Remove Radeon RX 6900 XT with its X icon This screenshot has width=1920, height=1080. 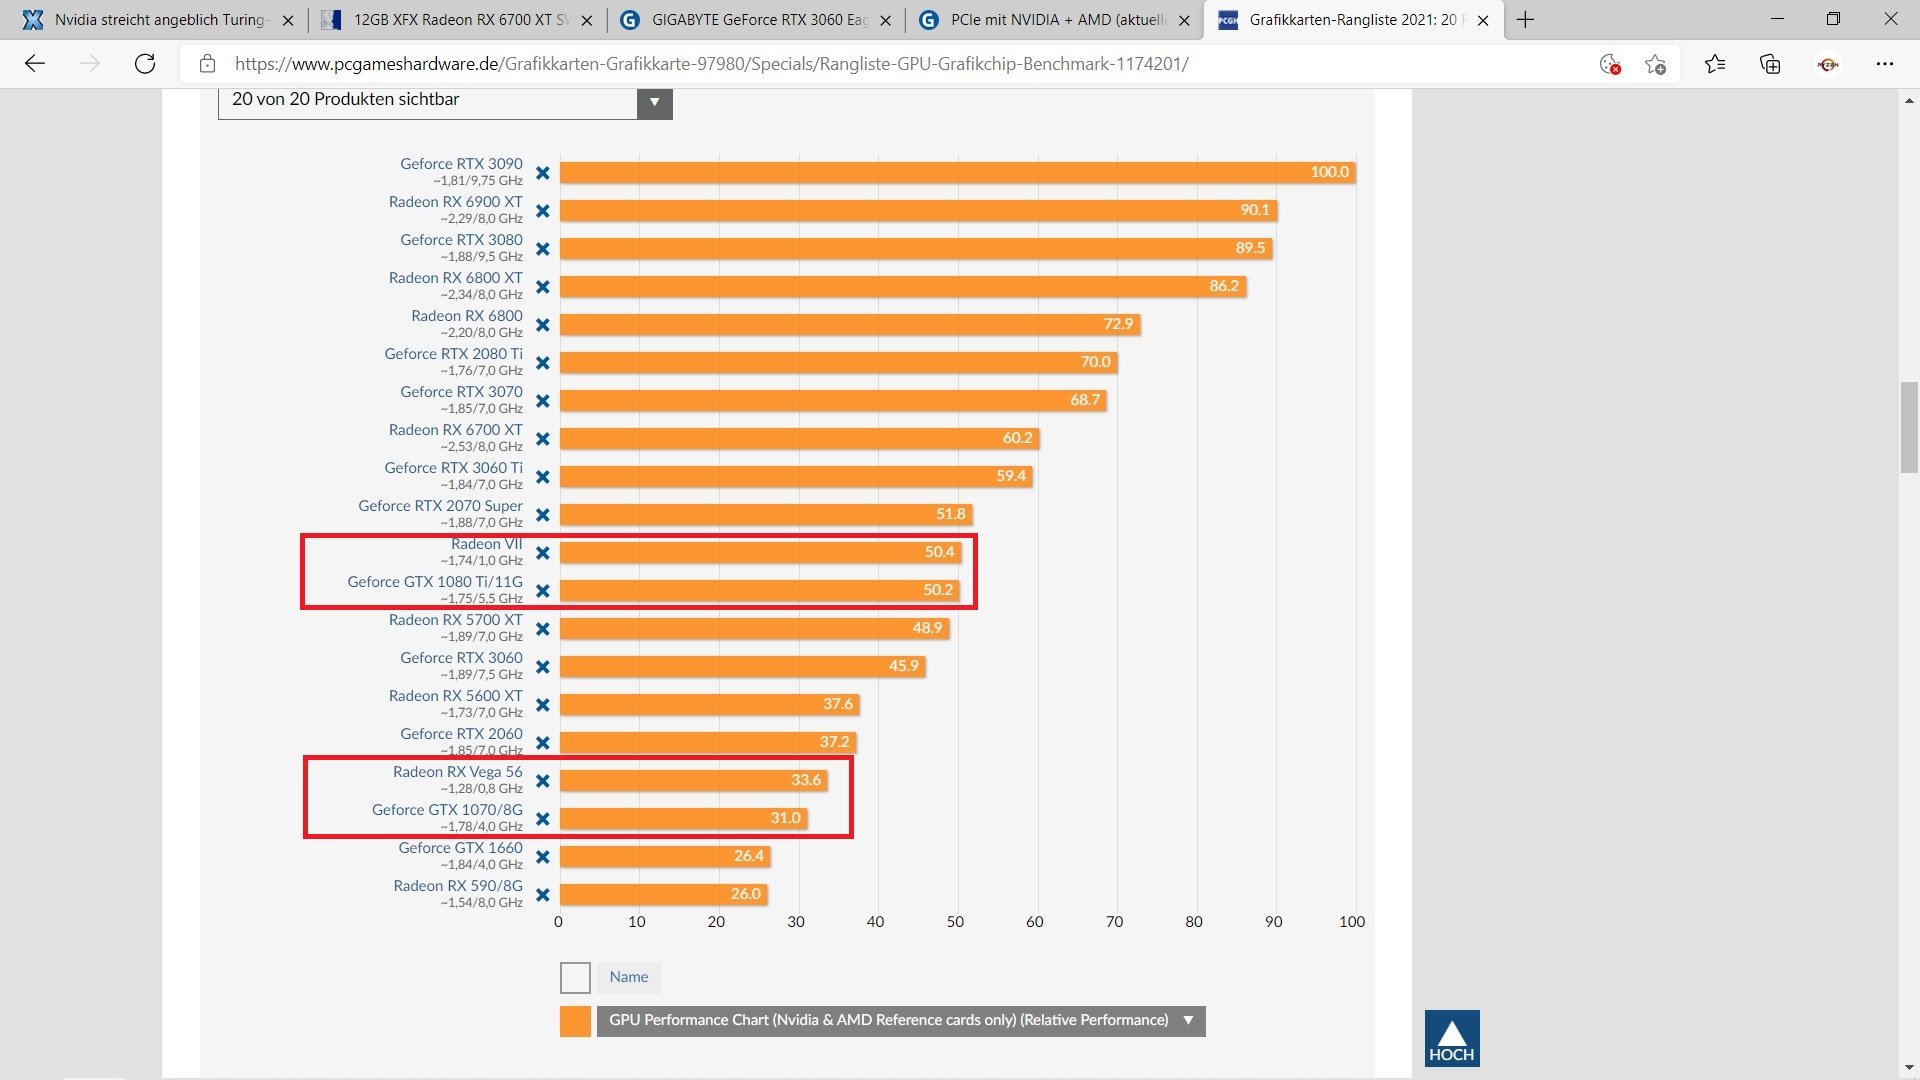(x=542, y=211)
